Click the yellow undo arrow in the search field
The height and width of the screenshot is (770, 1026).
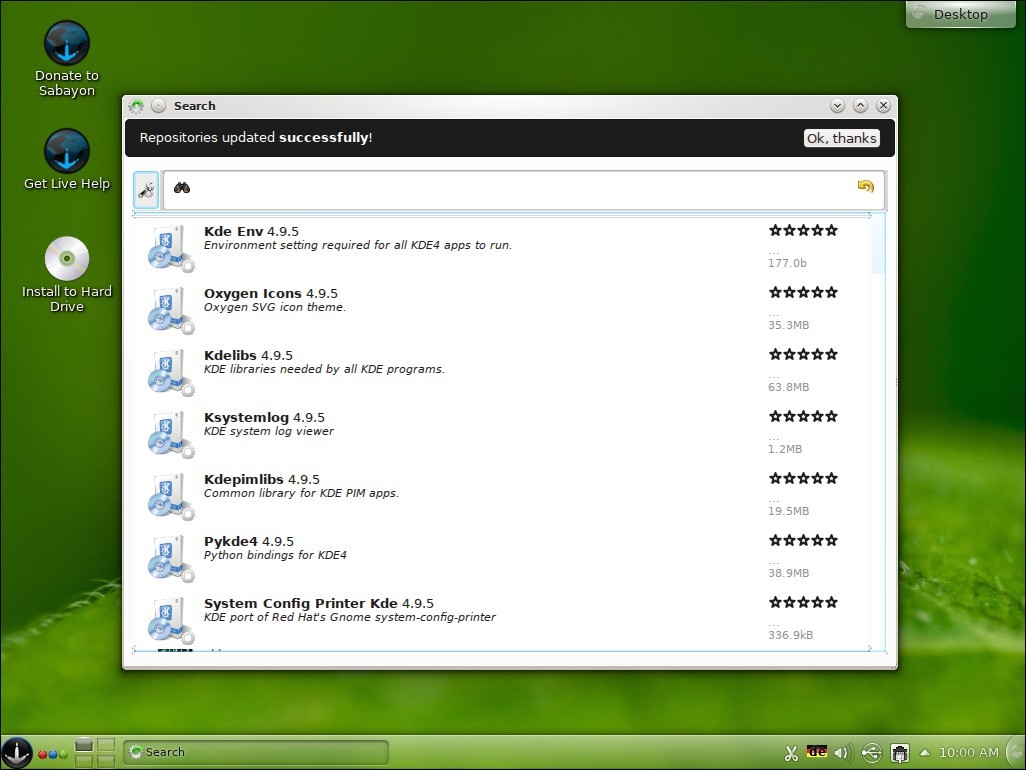[x=866, y=186]
